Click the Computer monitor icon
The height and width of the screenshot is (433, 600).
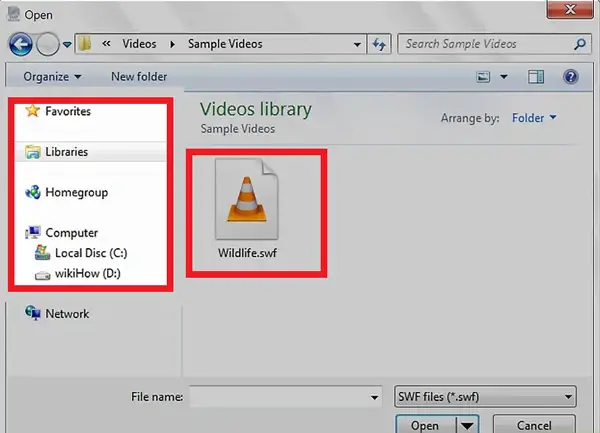(x=33, y=232)
